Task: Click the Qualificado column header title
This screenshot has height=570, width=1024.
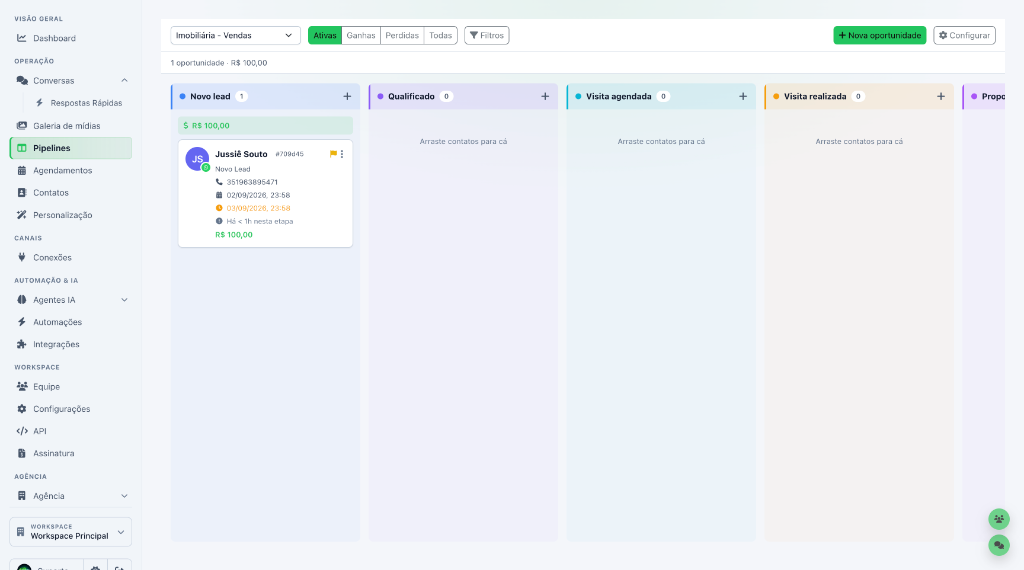Action: coord(411,96)
